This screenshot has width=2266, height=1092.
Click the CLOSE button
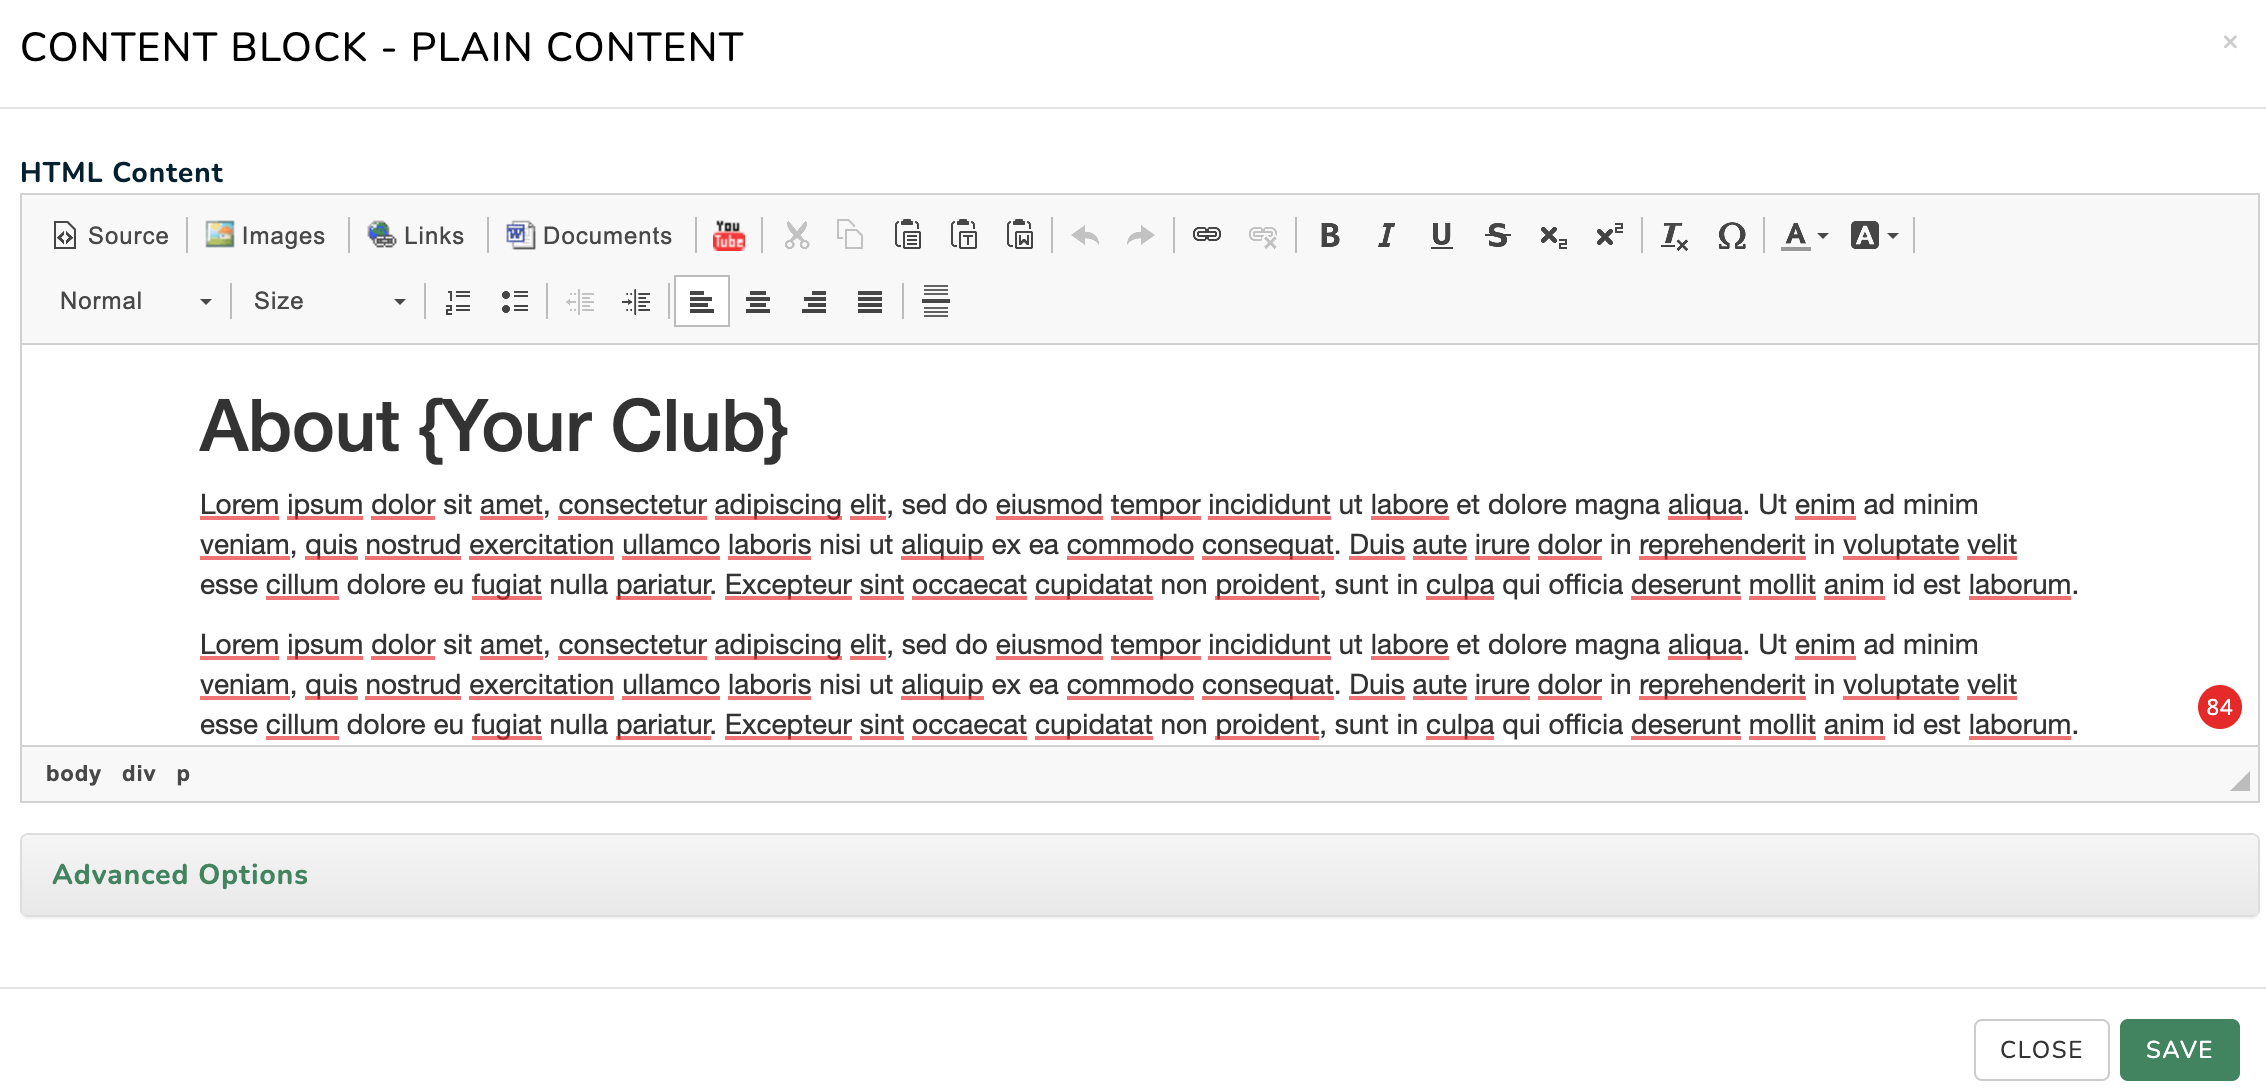tap(2041, 1049)
